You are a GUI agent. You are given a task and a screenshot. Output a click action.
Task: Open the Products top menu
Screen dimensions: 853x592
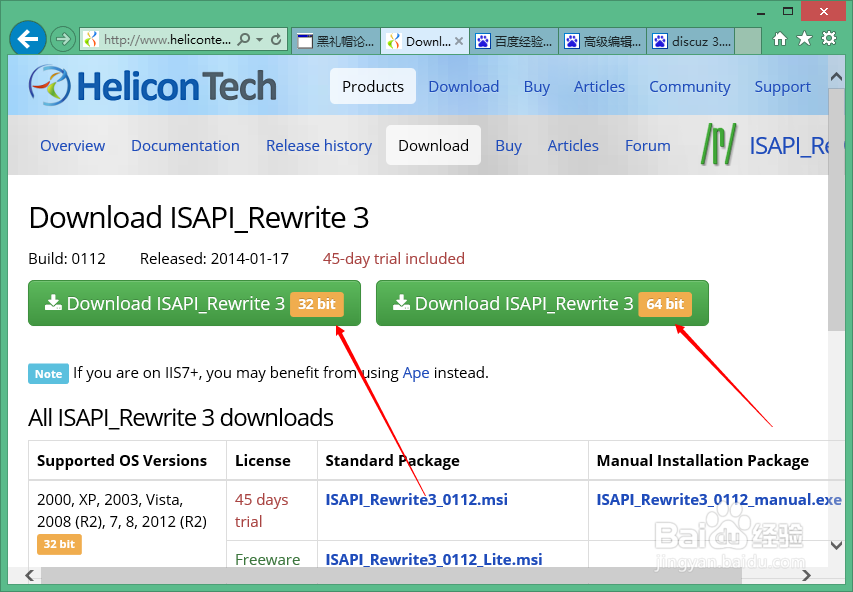[x=373, y=87]
